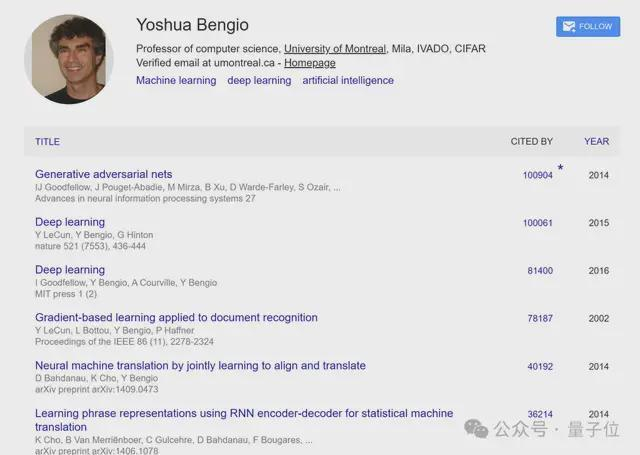Sort publications by the TITLE column header
Image resolution: width=640 pixels, height=455 pixels.
[x=47, y=142]
